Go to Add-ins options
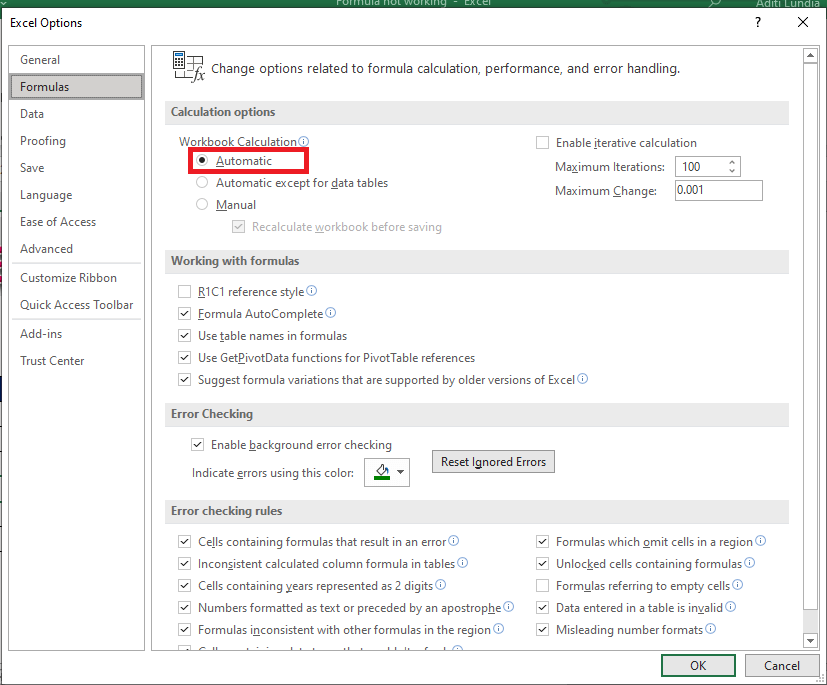827x685 pixels. (76, 334)
